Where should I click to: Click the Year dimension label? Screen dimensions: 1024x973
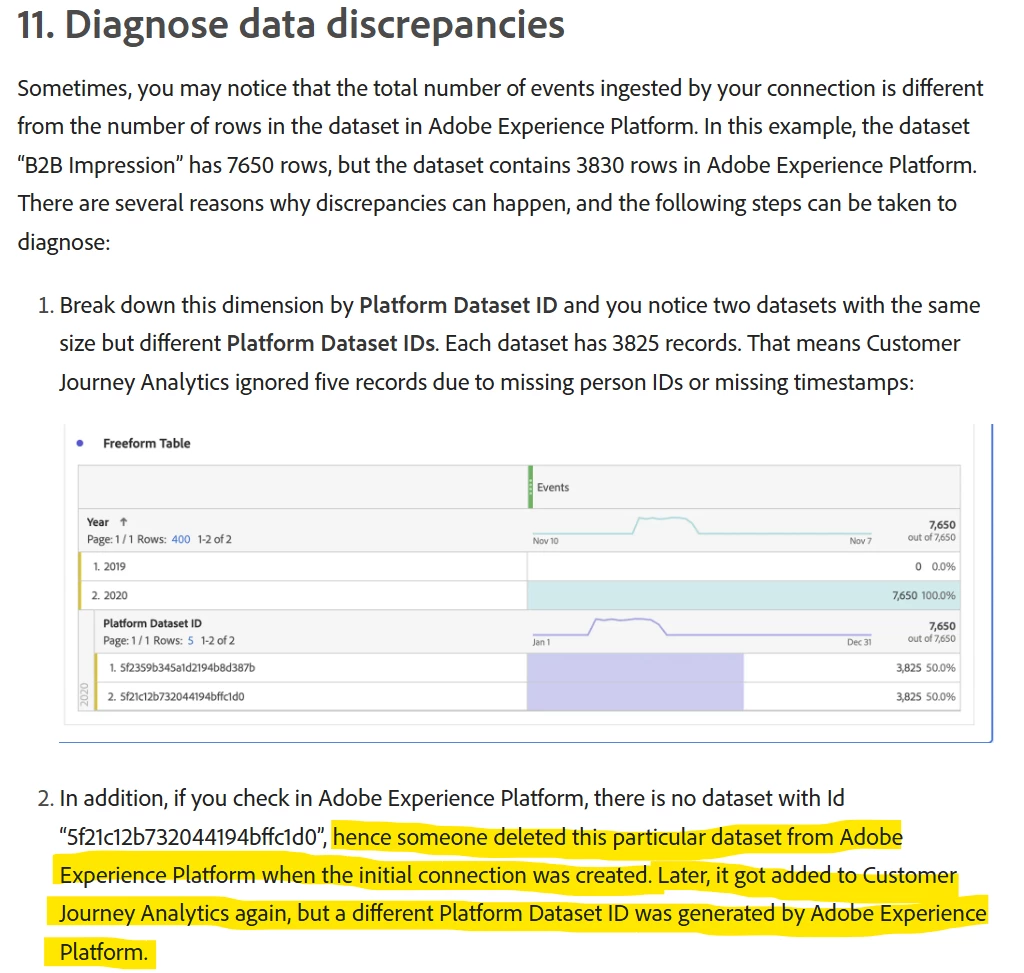(98, 522)
